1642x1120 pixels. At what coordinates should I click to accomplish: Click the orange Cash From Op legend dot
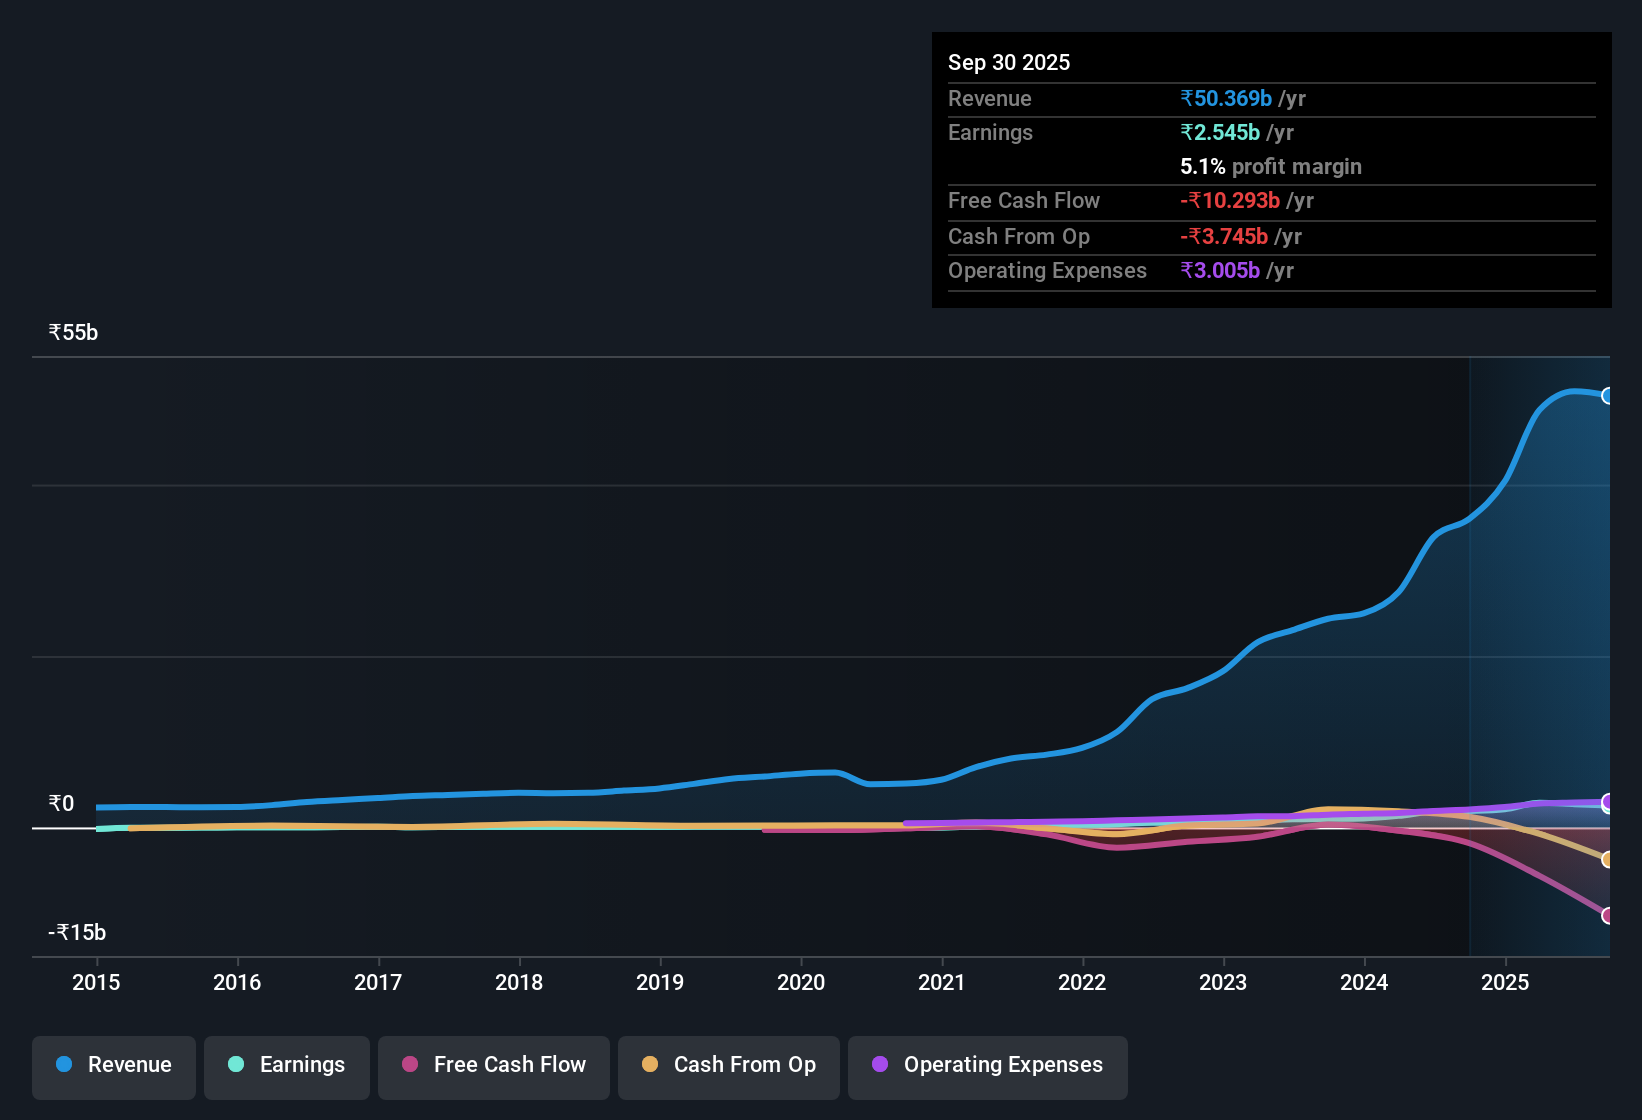coord(651,1065)
